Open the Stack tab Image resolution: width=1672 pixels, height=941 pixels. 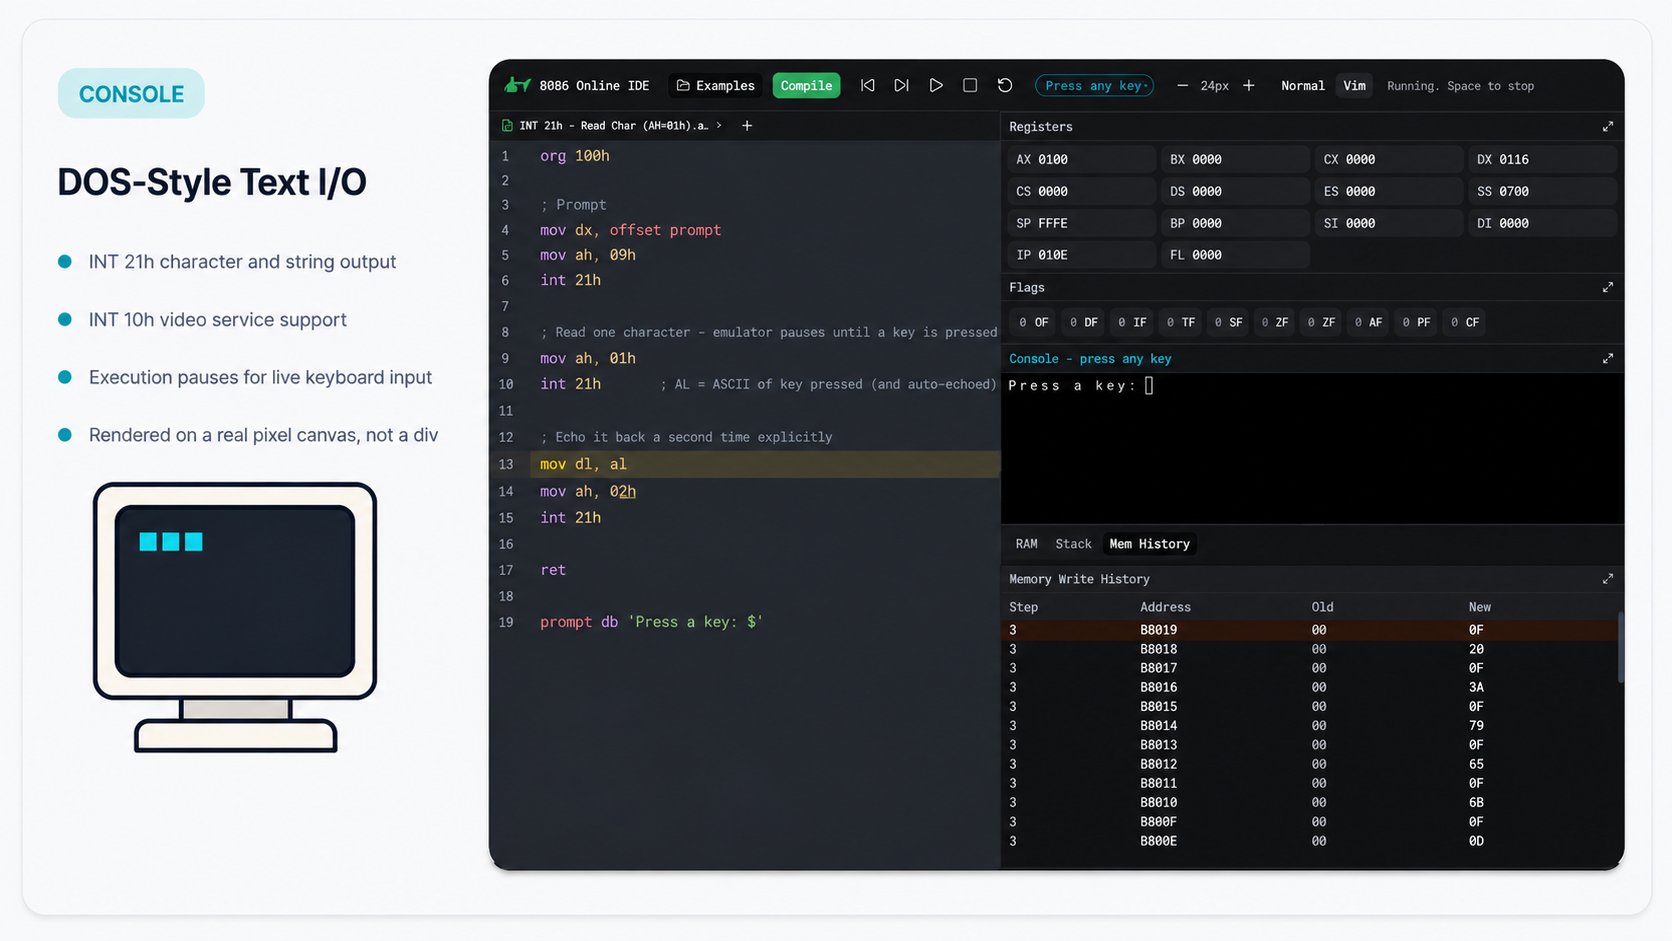tap(1074, 544)
